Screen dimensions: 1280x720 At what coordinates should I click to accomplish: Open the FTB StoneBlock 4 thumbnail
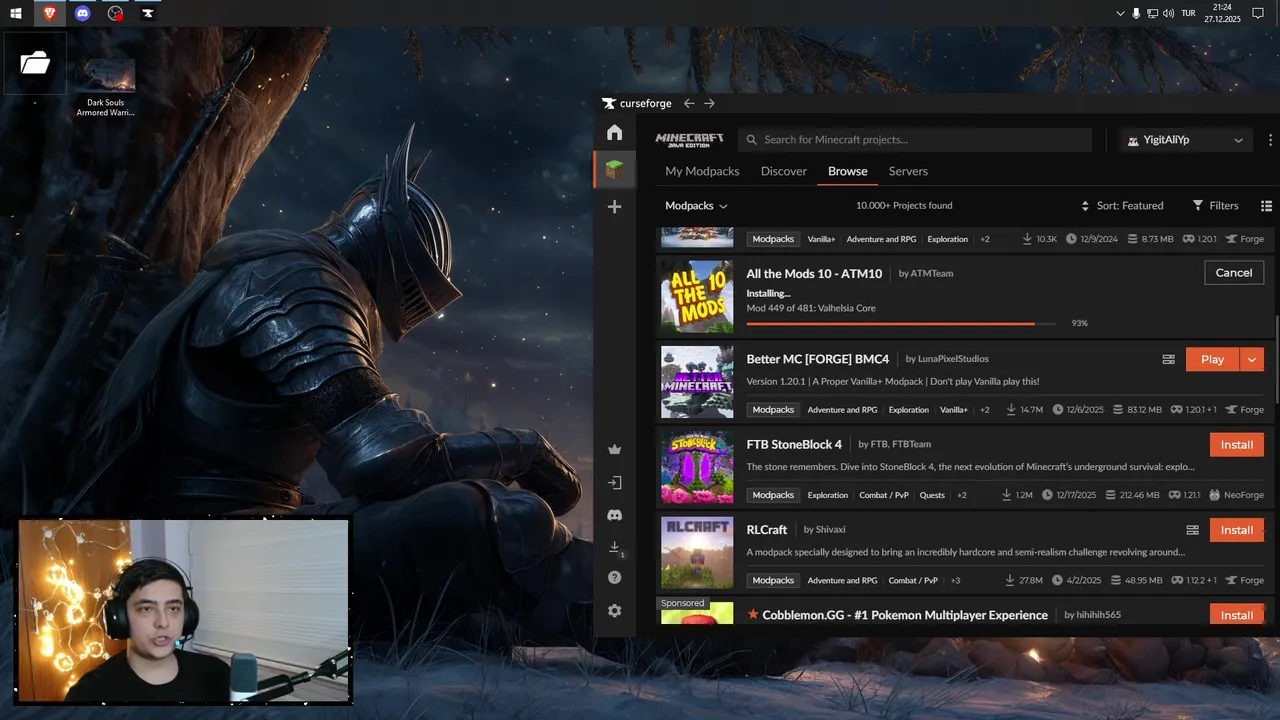(x=697, y=467)
